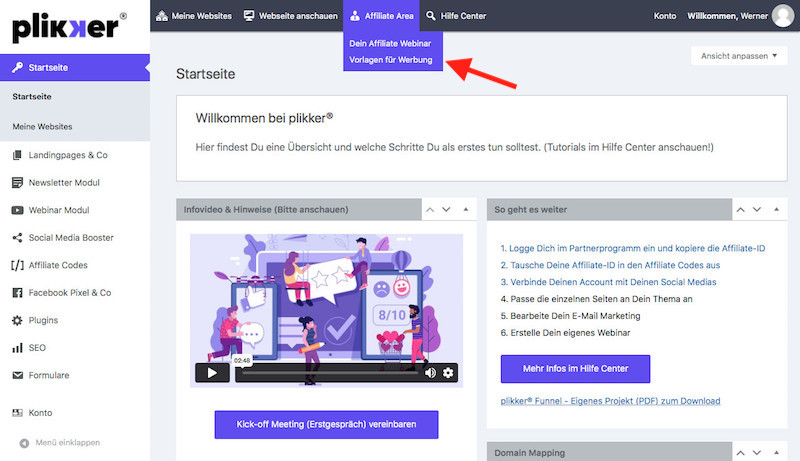The height and width of the screenshot is (461, 800).
Task: Open the SEO section
Action: (37, 348)
